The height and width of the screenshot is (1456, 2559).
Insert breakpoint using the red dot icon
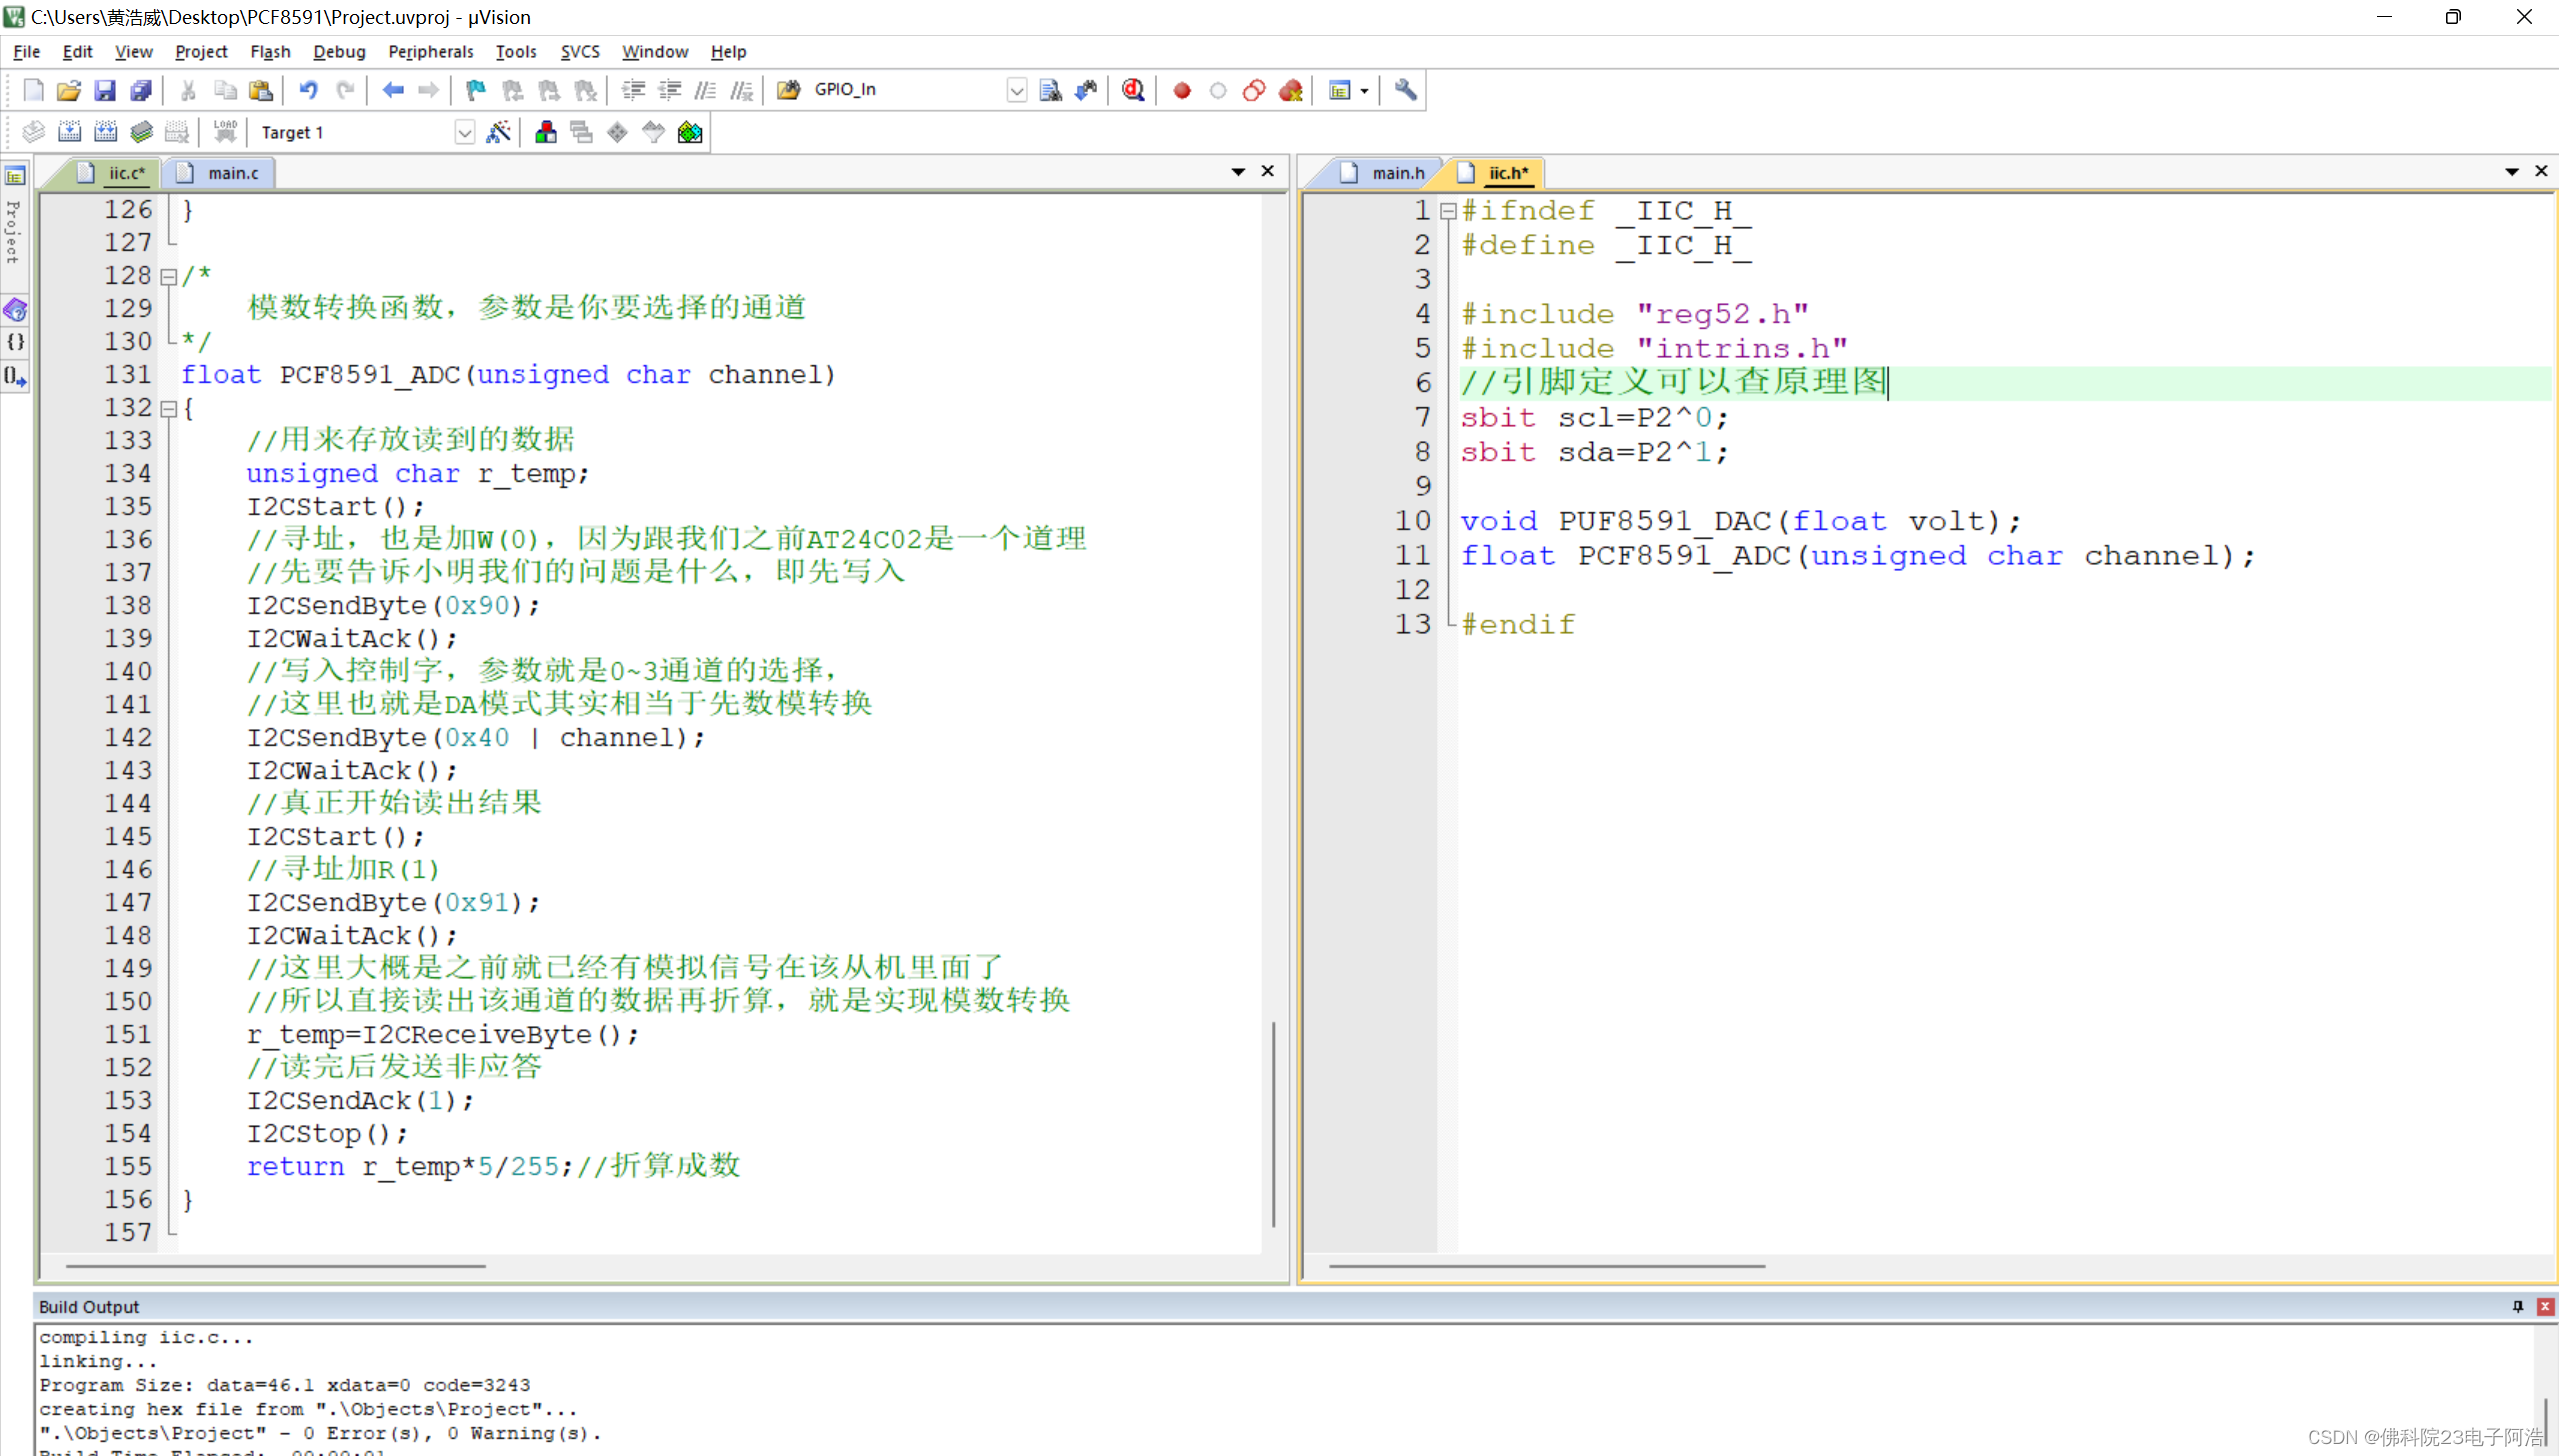pos(1182,90)
